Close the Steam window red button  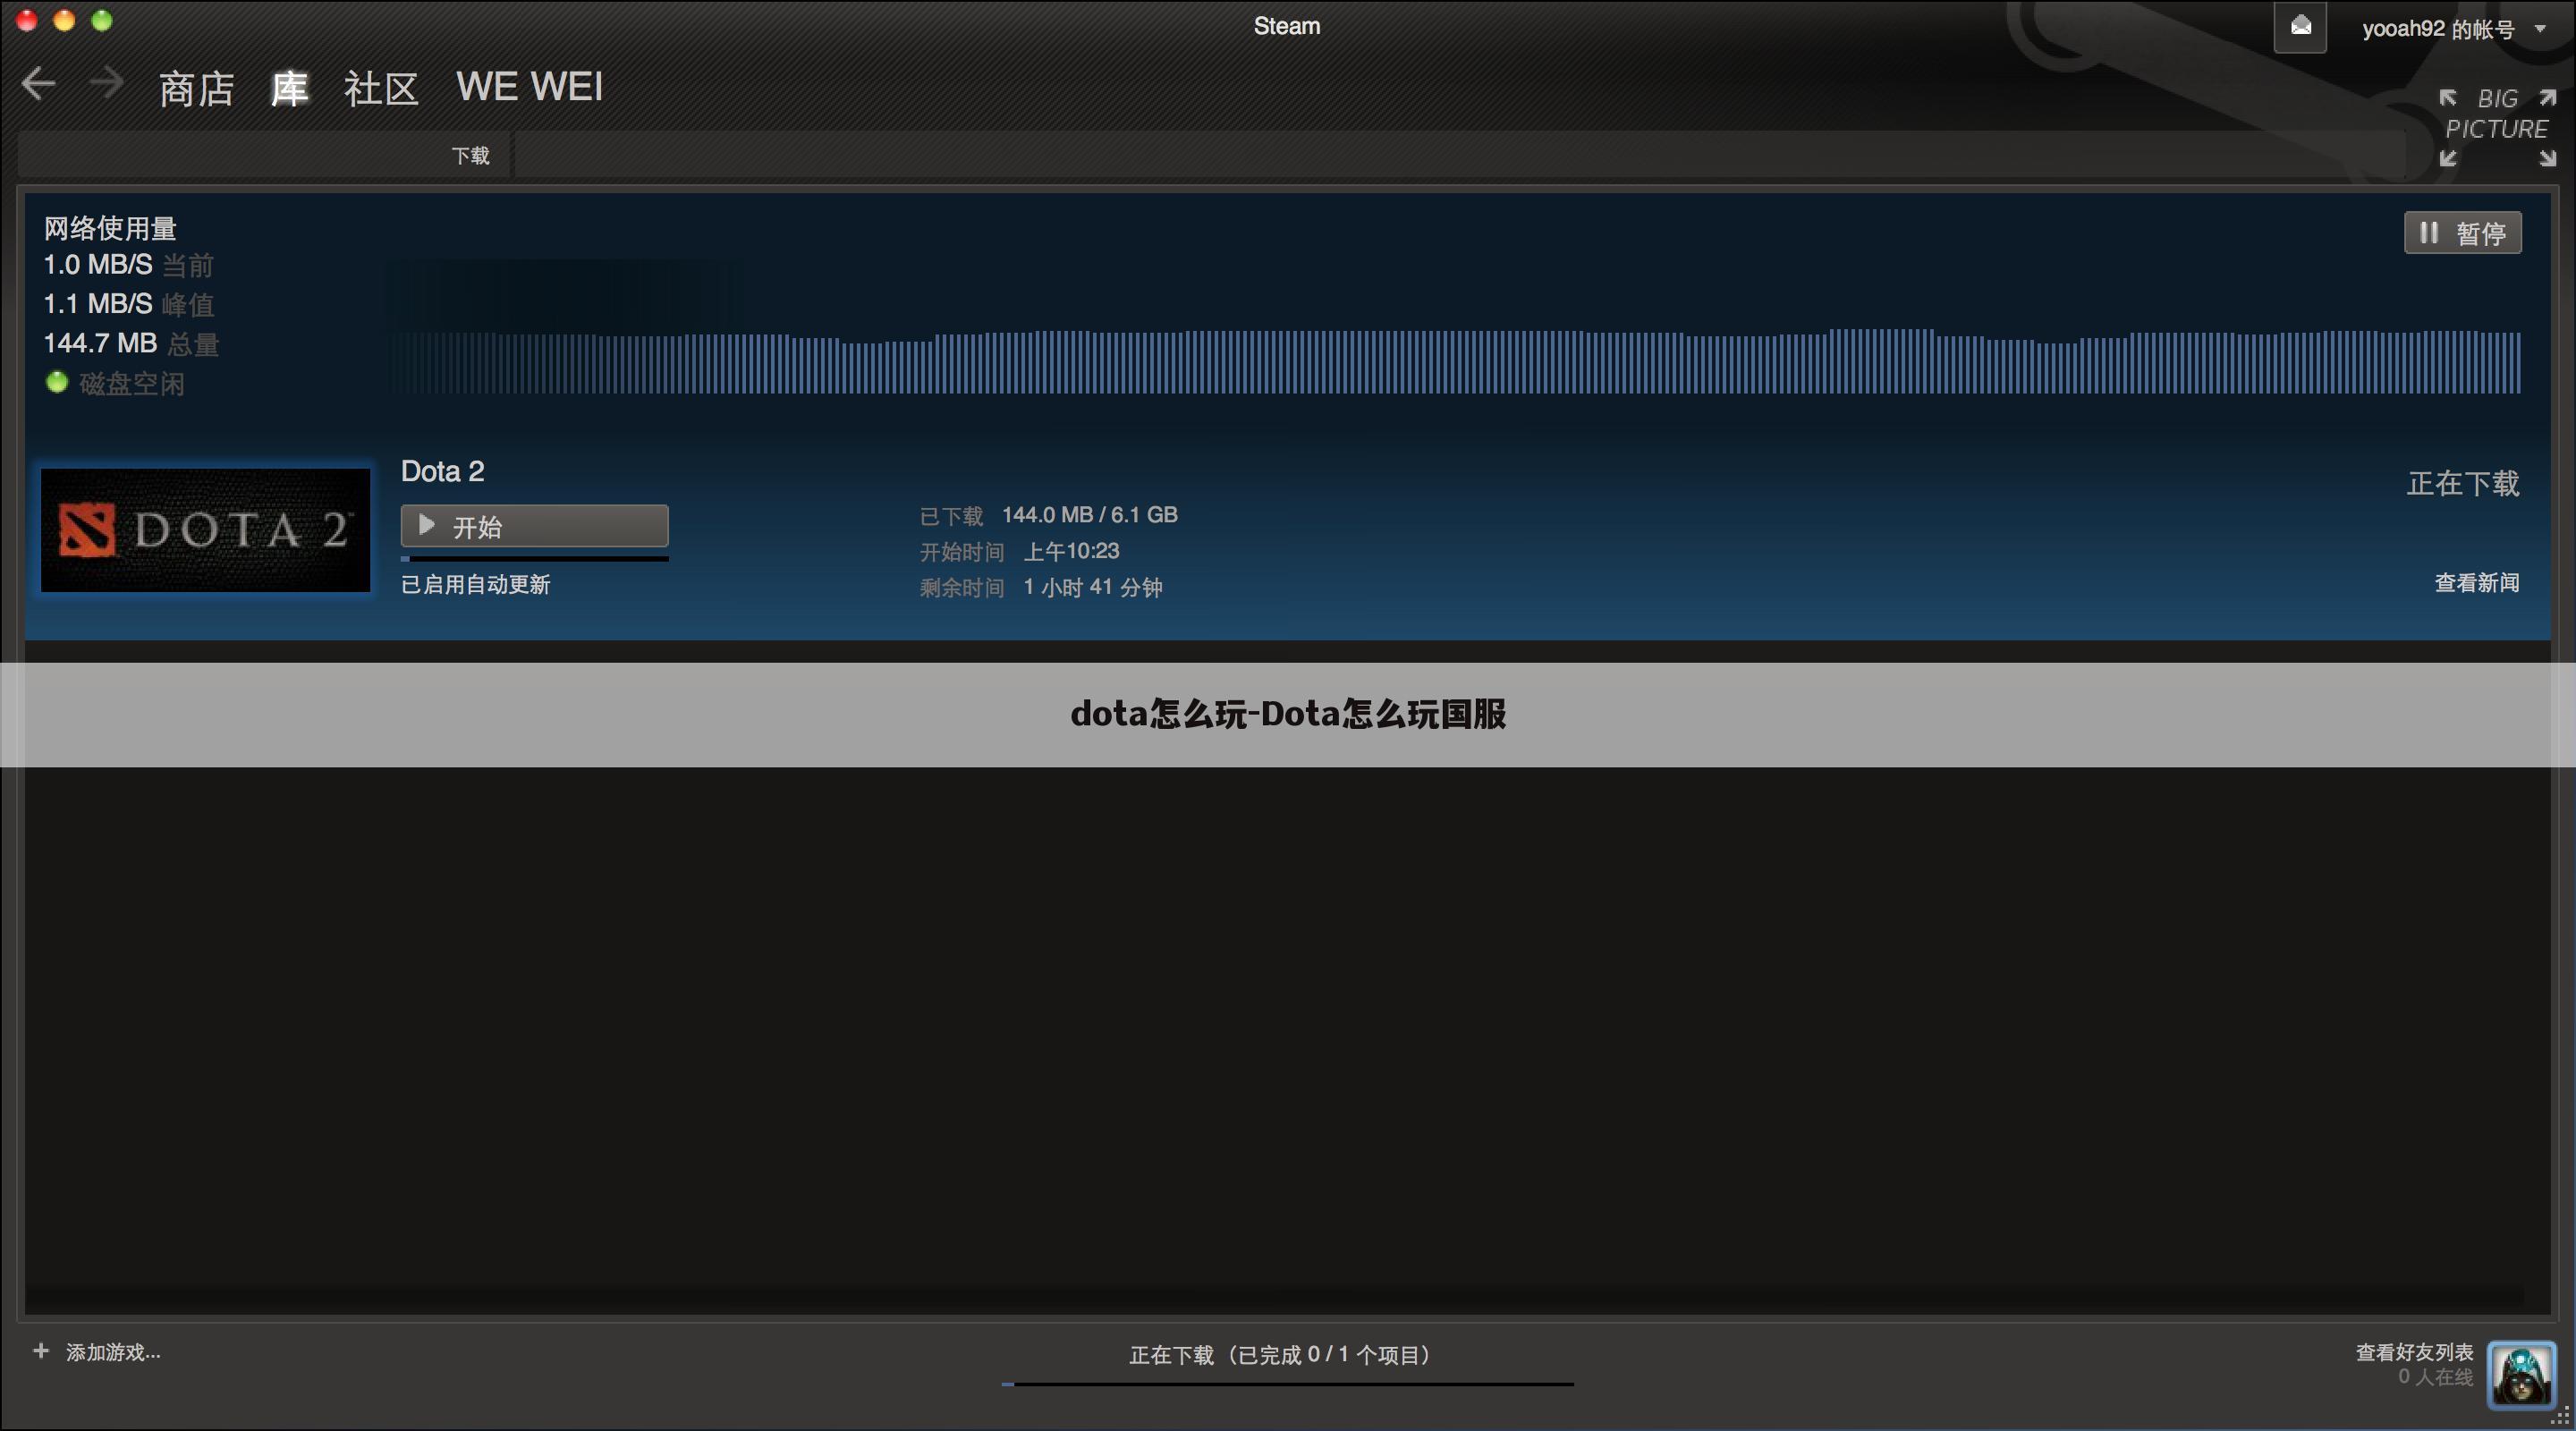(x=27, y=20)
